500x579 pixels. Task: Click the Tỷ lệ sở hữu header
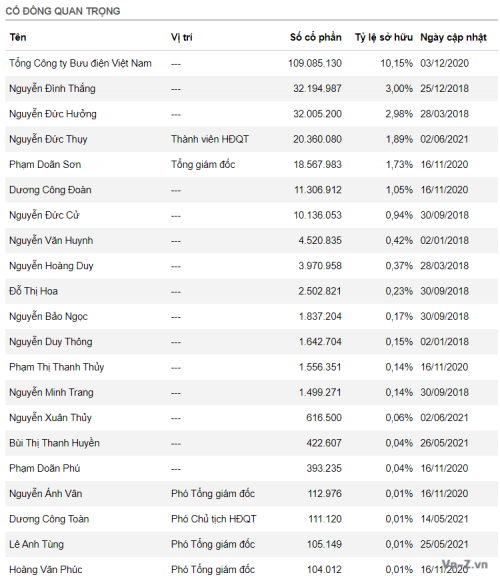pyautogui.click(x=384, y=37)
